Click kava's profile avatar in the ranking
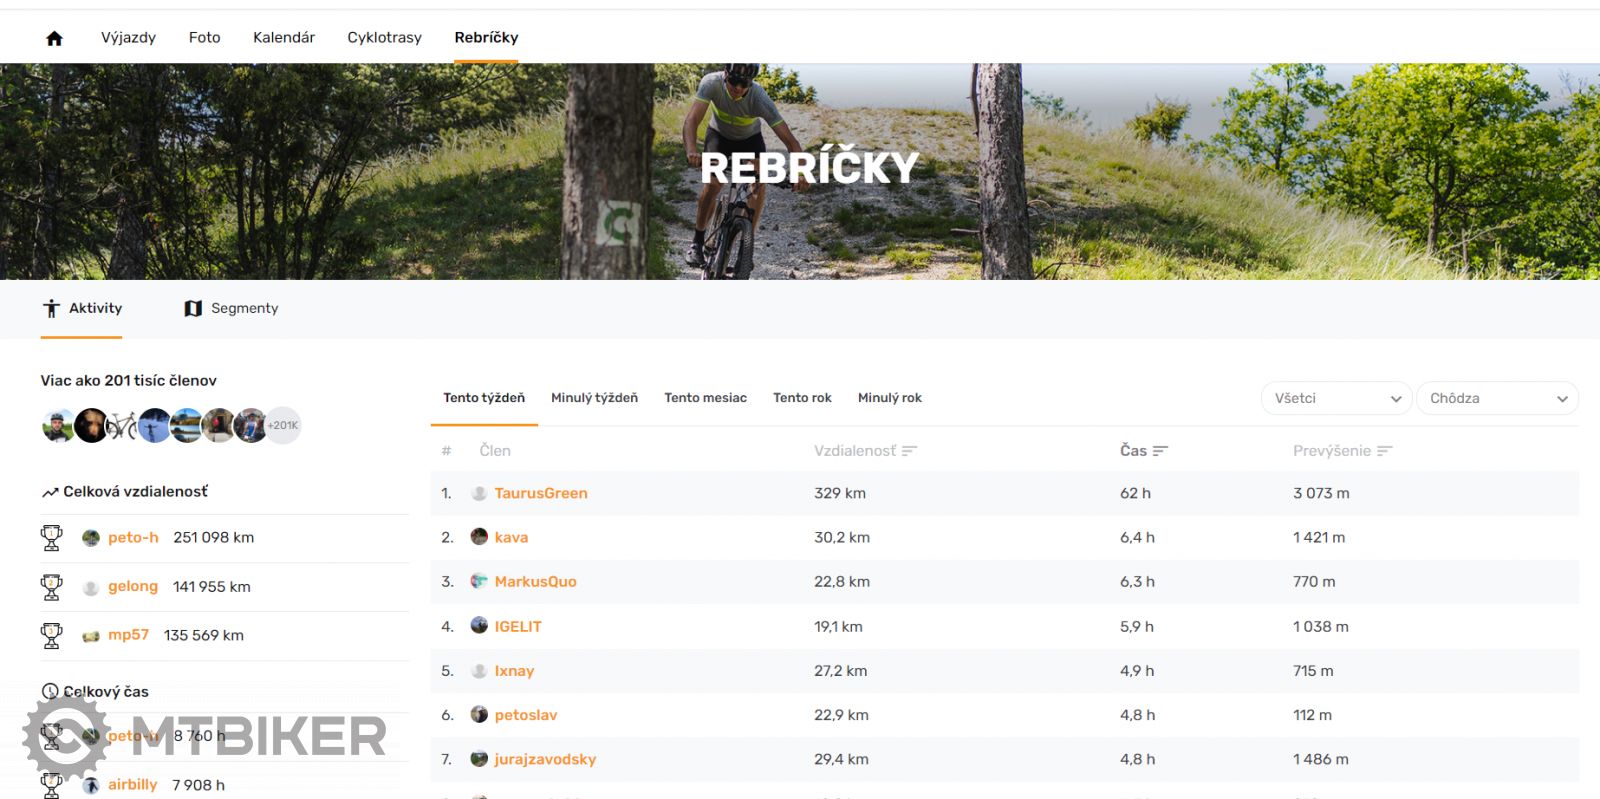1600x799 pixels. tap(479, 537)
